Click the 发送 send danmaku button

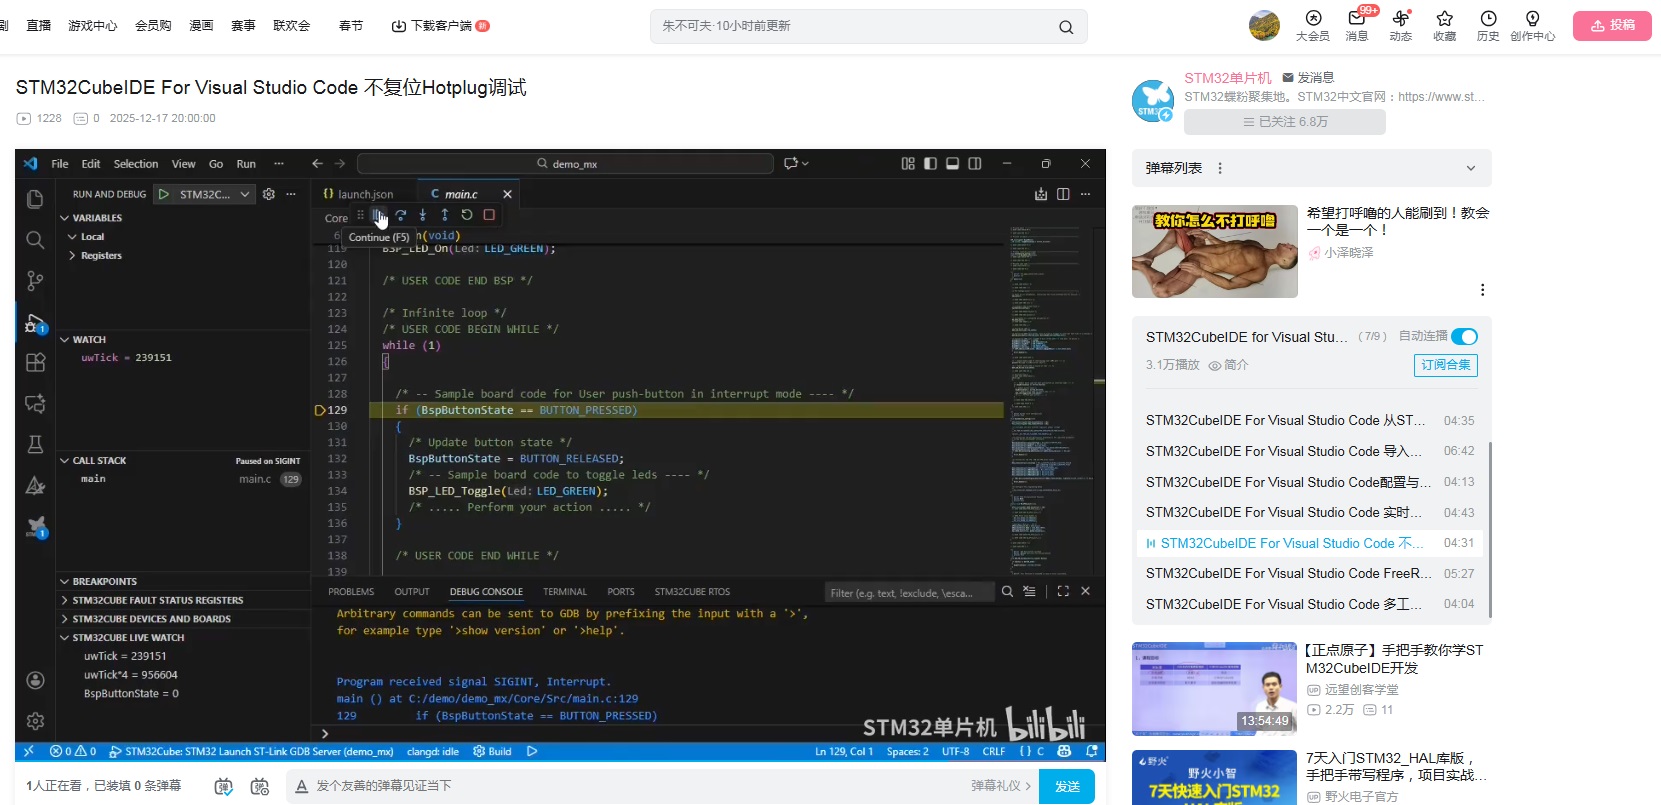tap(1066, 786)
